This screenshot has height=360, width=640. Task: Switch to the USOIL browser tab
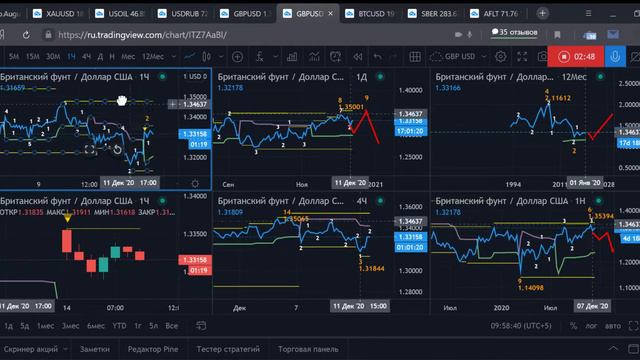click(x=120, y=13)
